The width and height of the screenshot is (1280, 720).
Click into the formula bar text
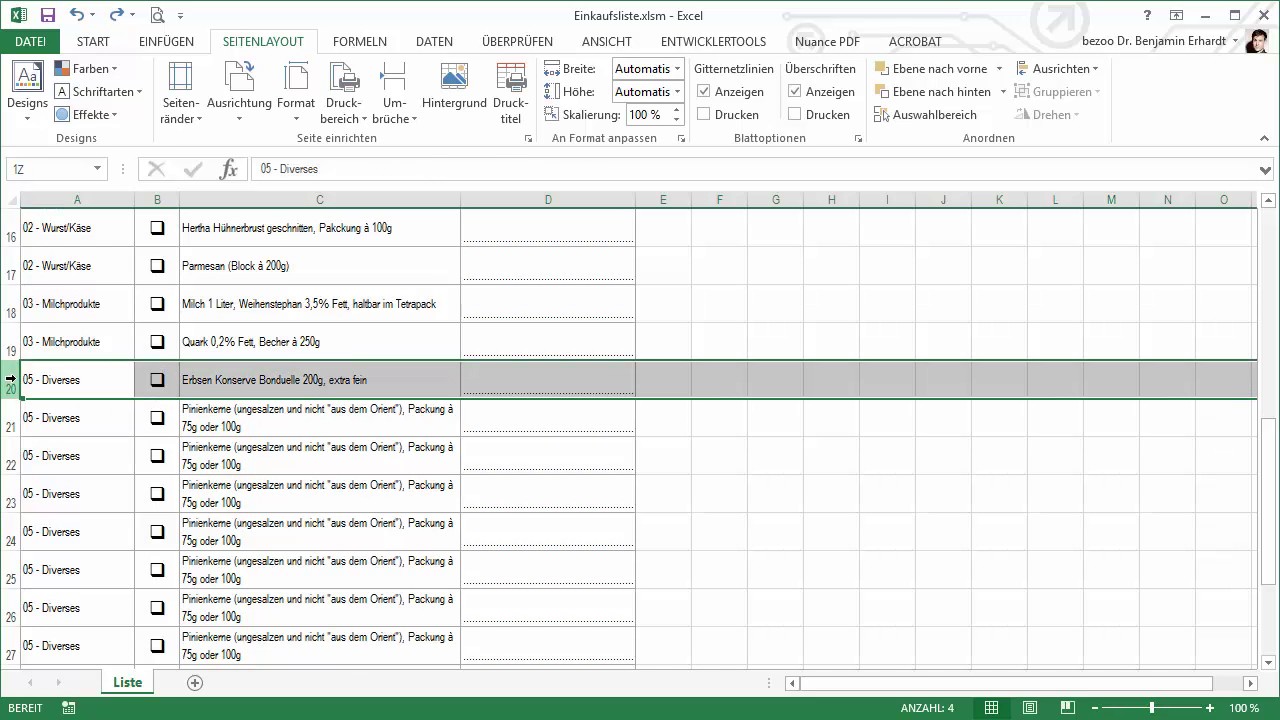[750, 170]
